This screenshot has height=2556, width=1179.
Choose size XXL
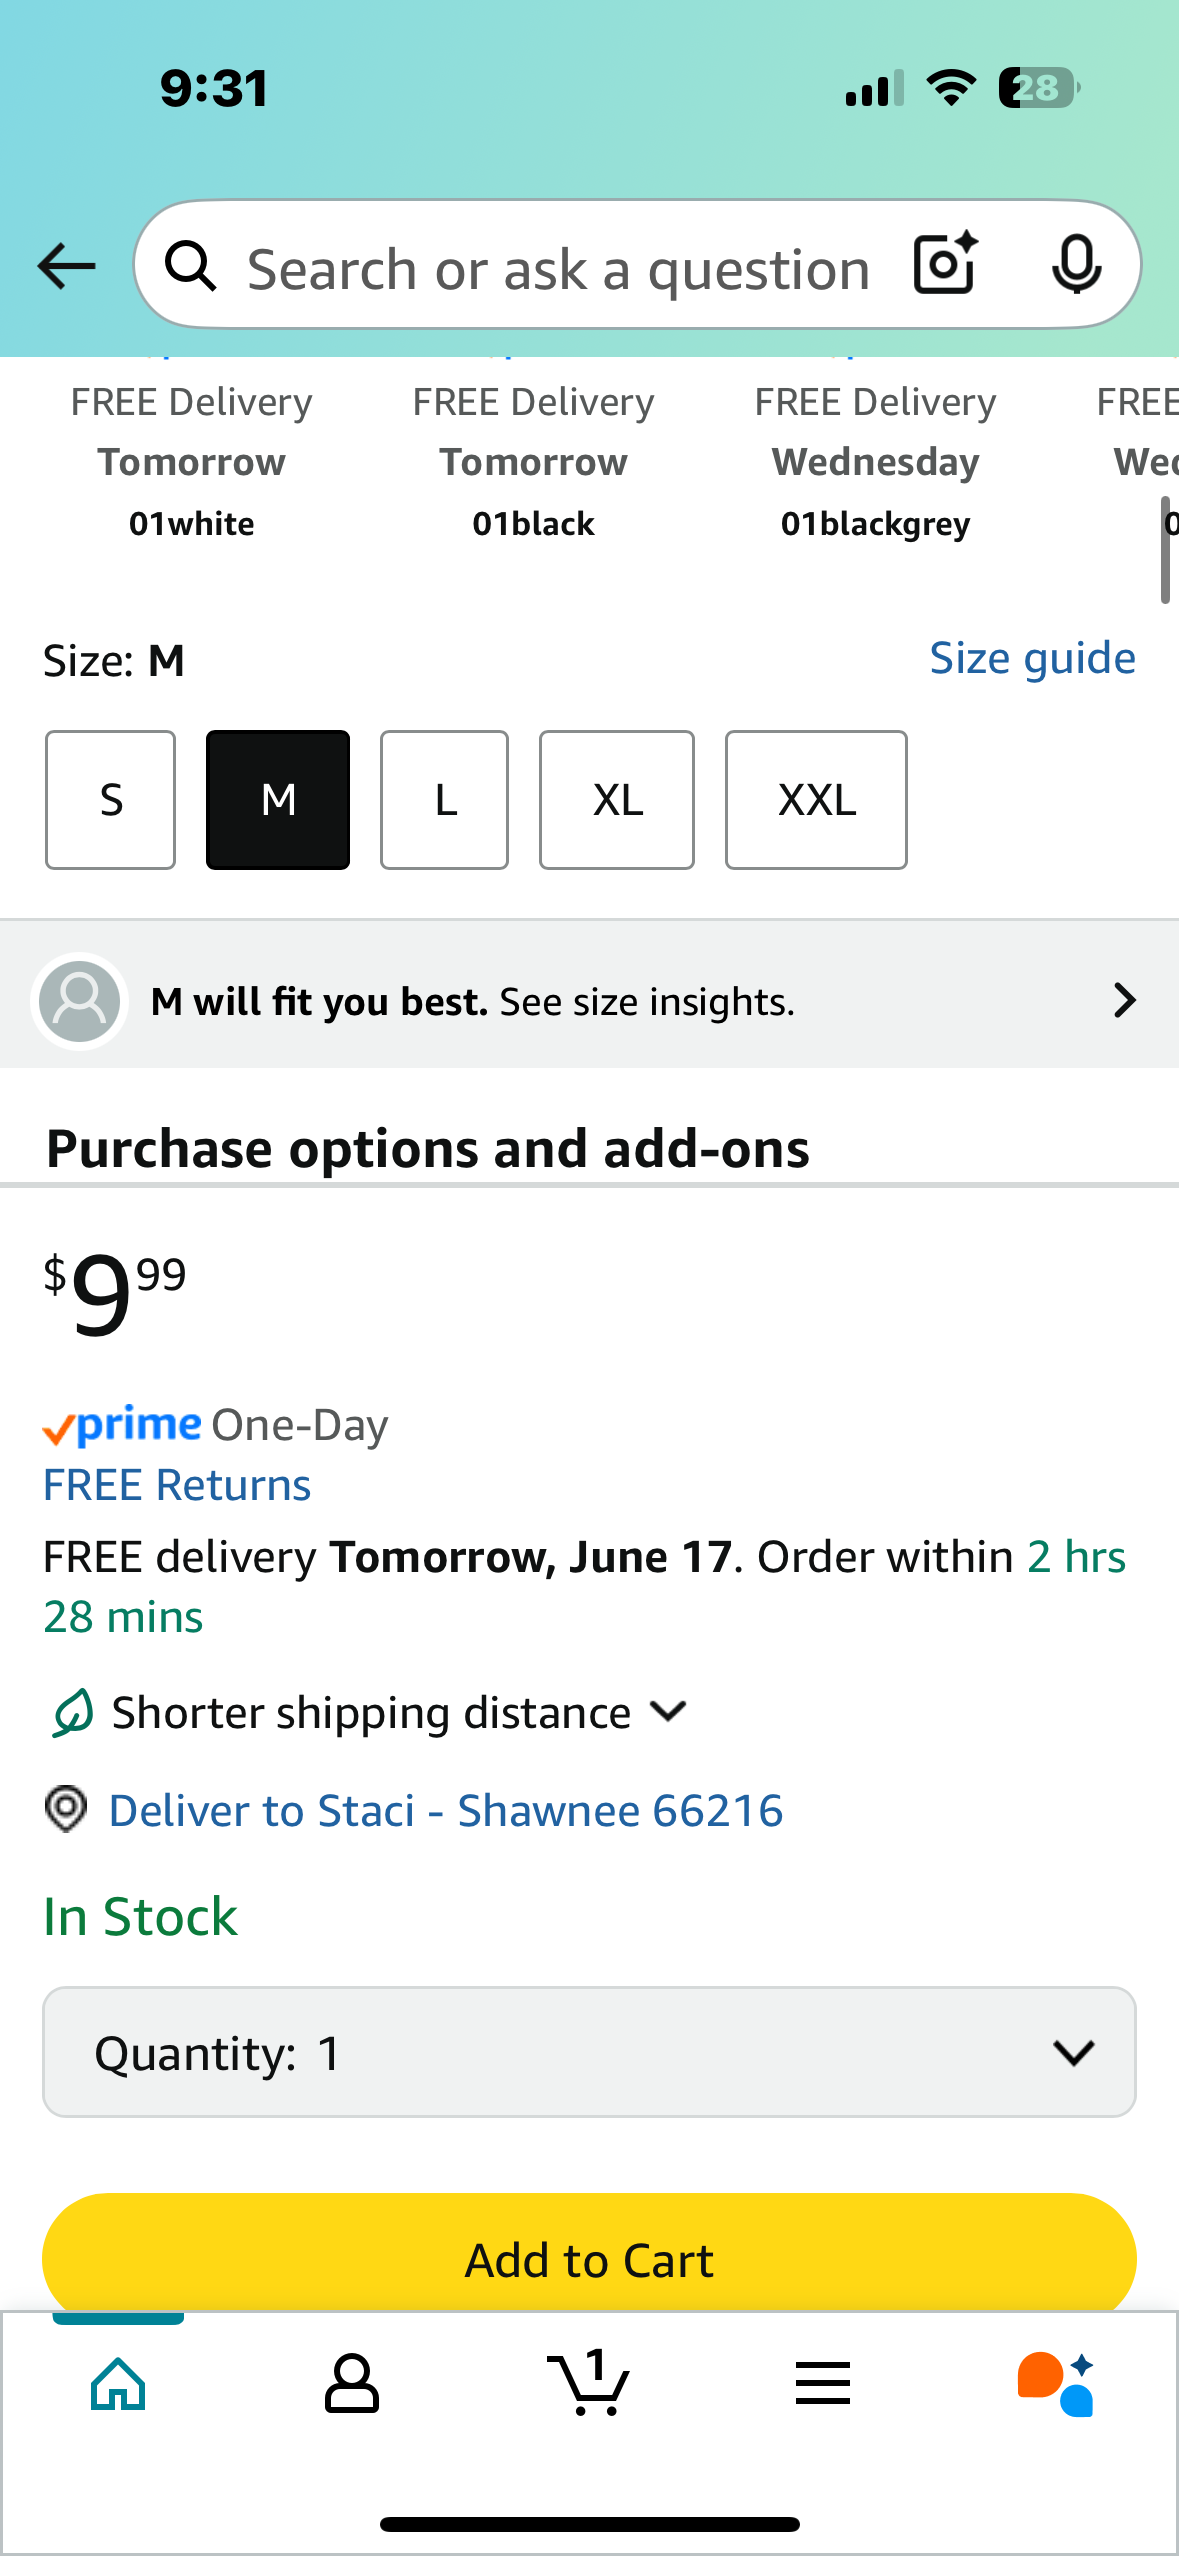coord(816,800)
